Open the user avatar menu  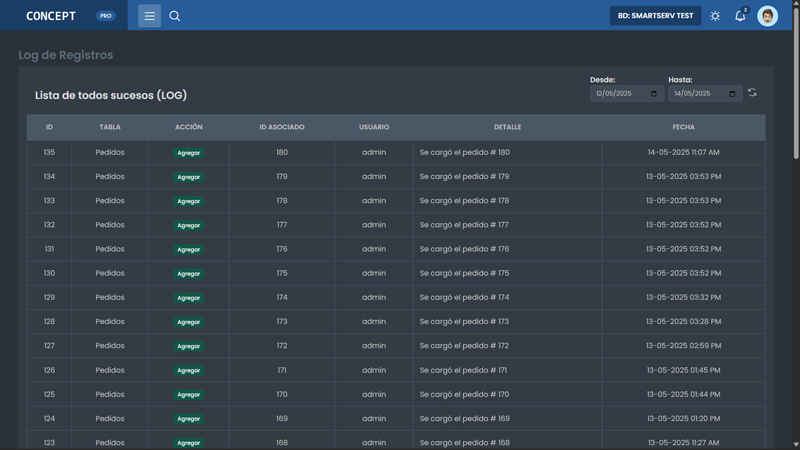768,16
